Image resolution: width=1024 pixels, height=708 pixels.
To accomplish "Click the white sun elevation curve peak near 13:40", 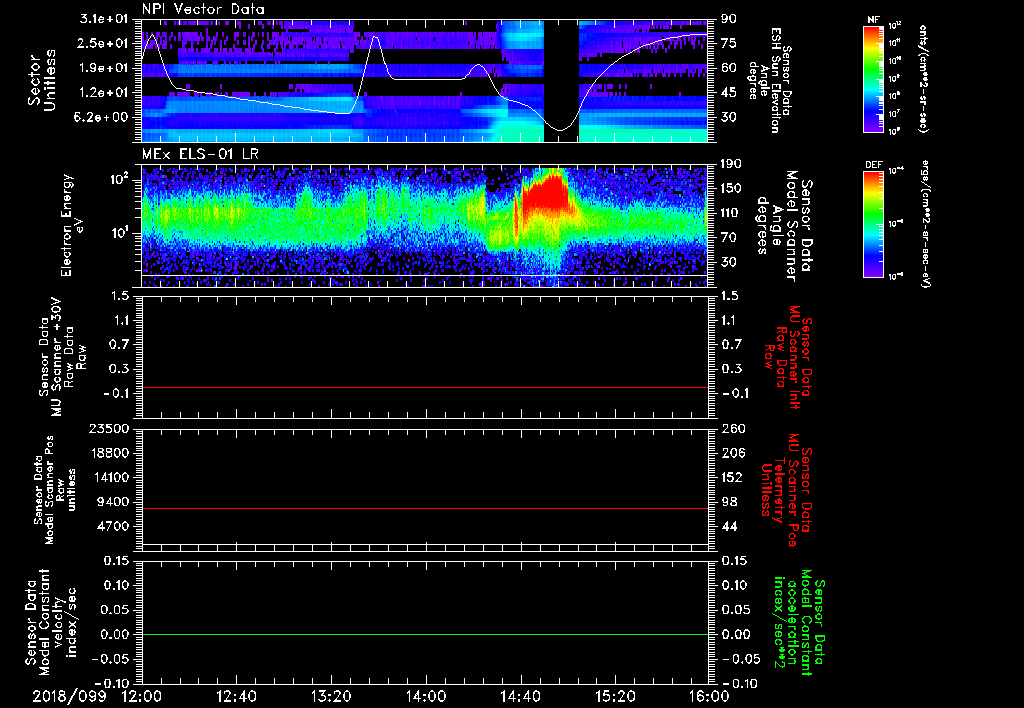I will [x=376, y=37].
